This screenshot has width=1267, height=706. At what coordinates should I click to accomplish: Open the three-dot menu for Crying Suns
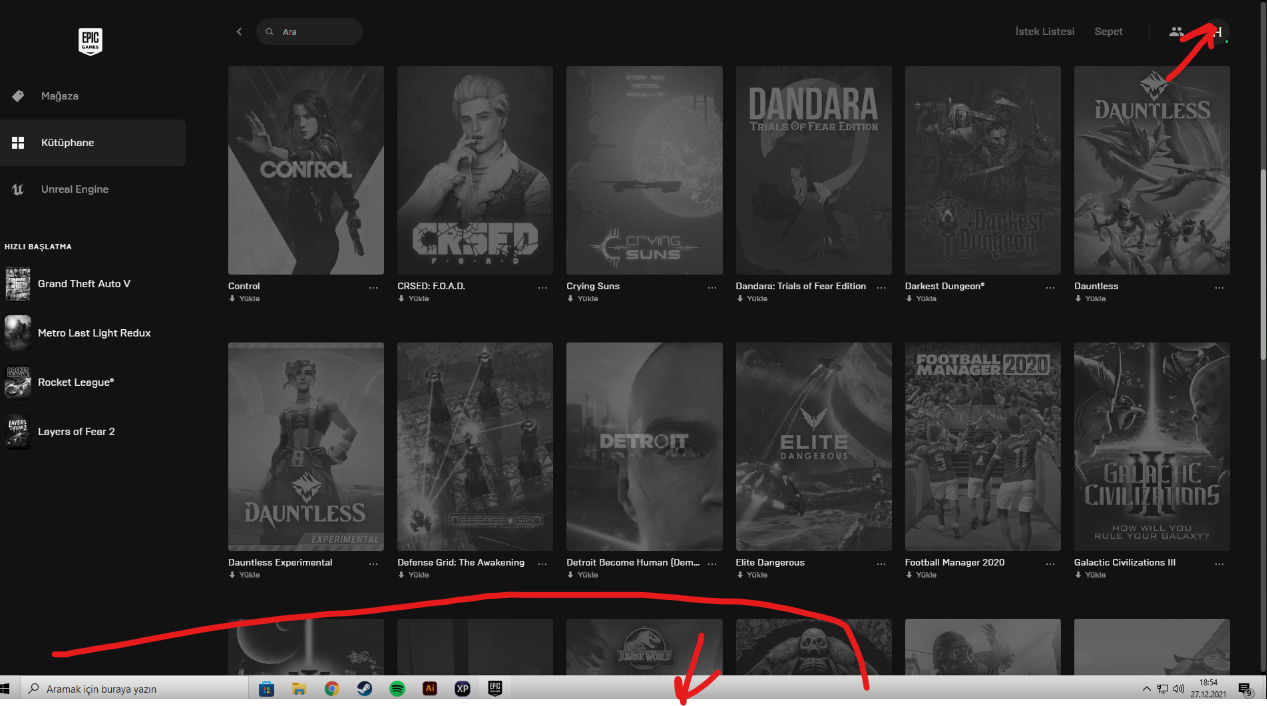pos(712,287)
